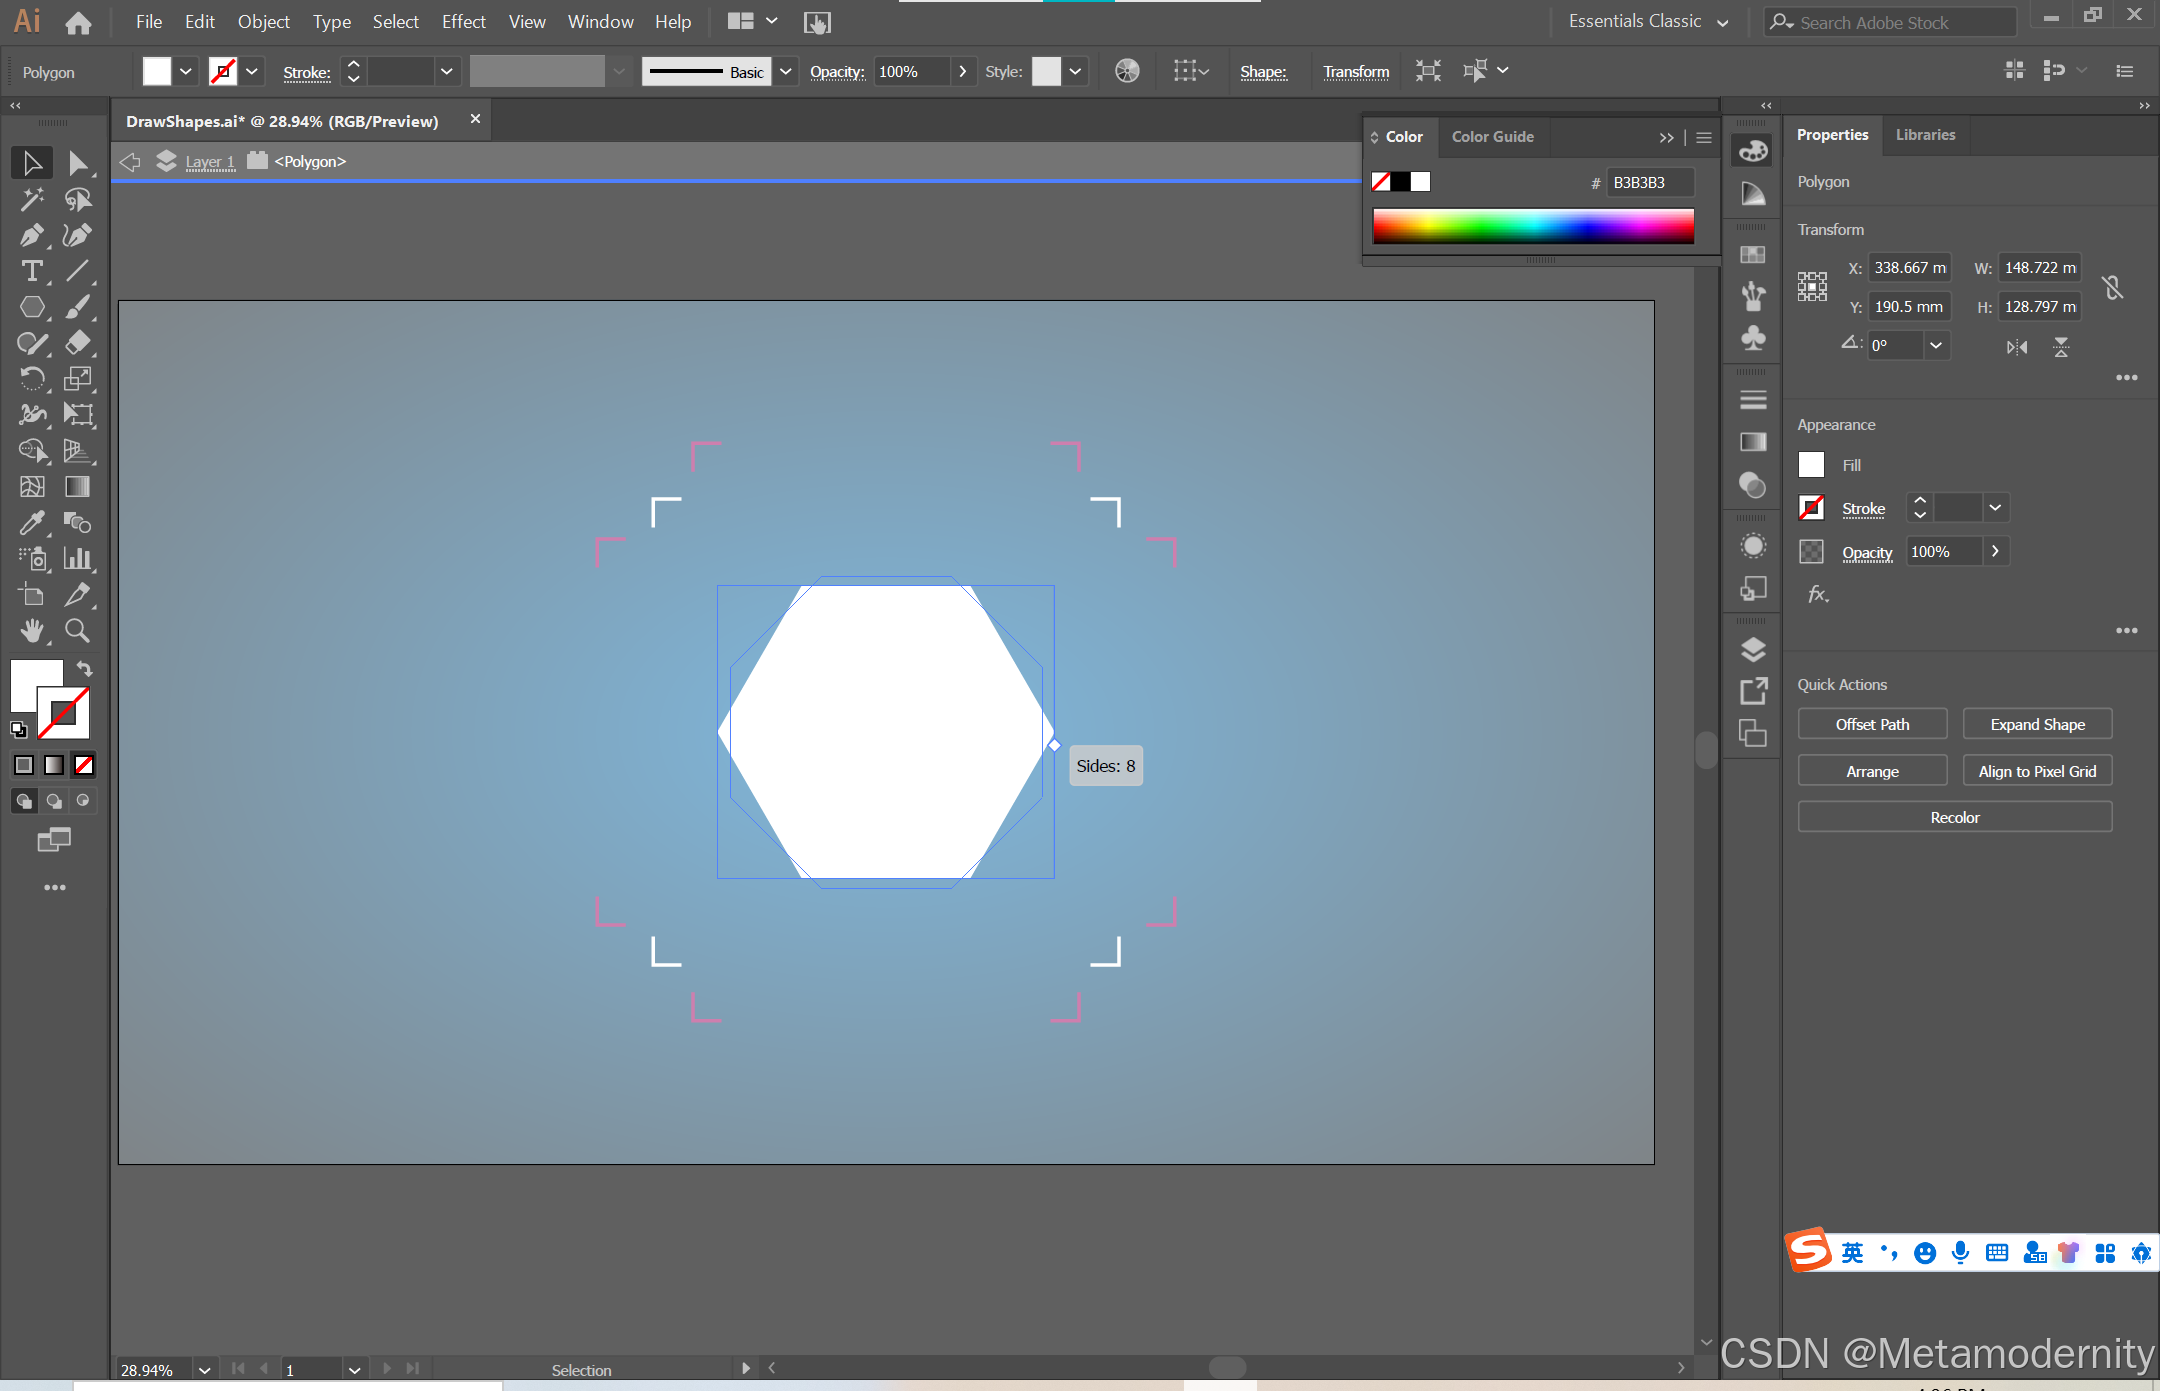Pick the Direct Selection tool

77,163
